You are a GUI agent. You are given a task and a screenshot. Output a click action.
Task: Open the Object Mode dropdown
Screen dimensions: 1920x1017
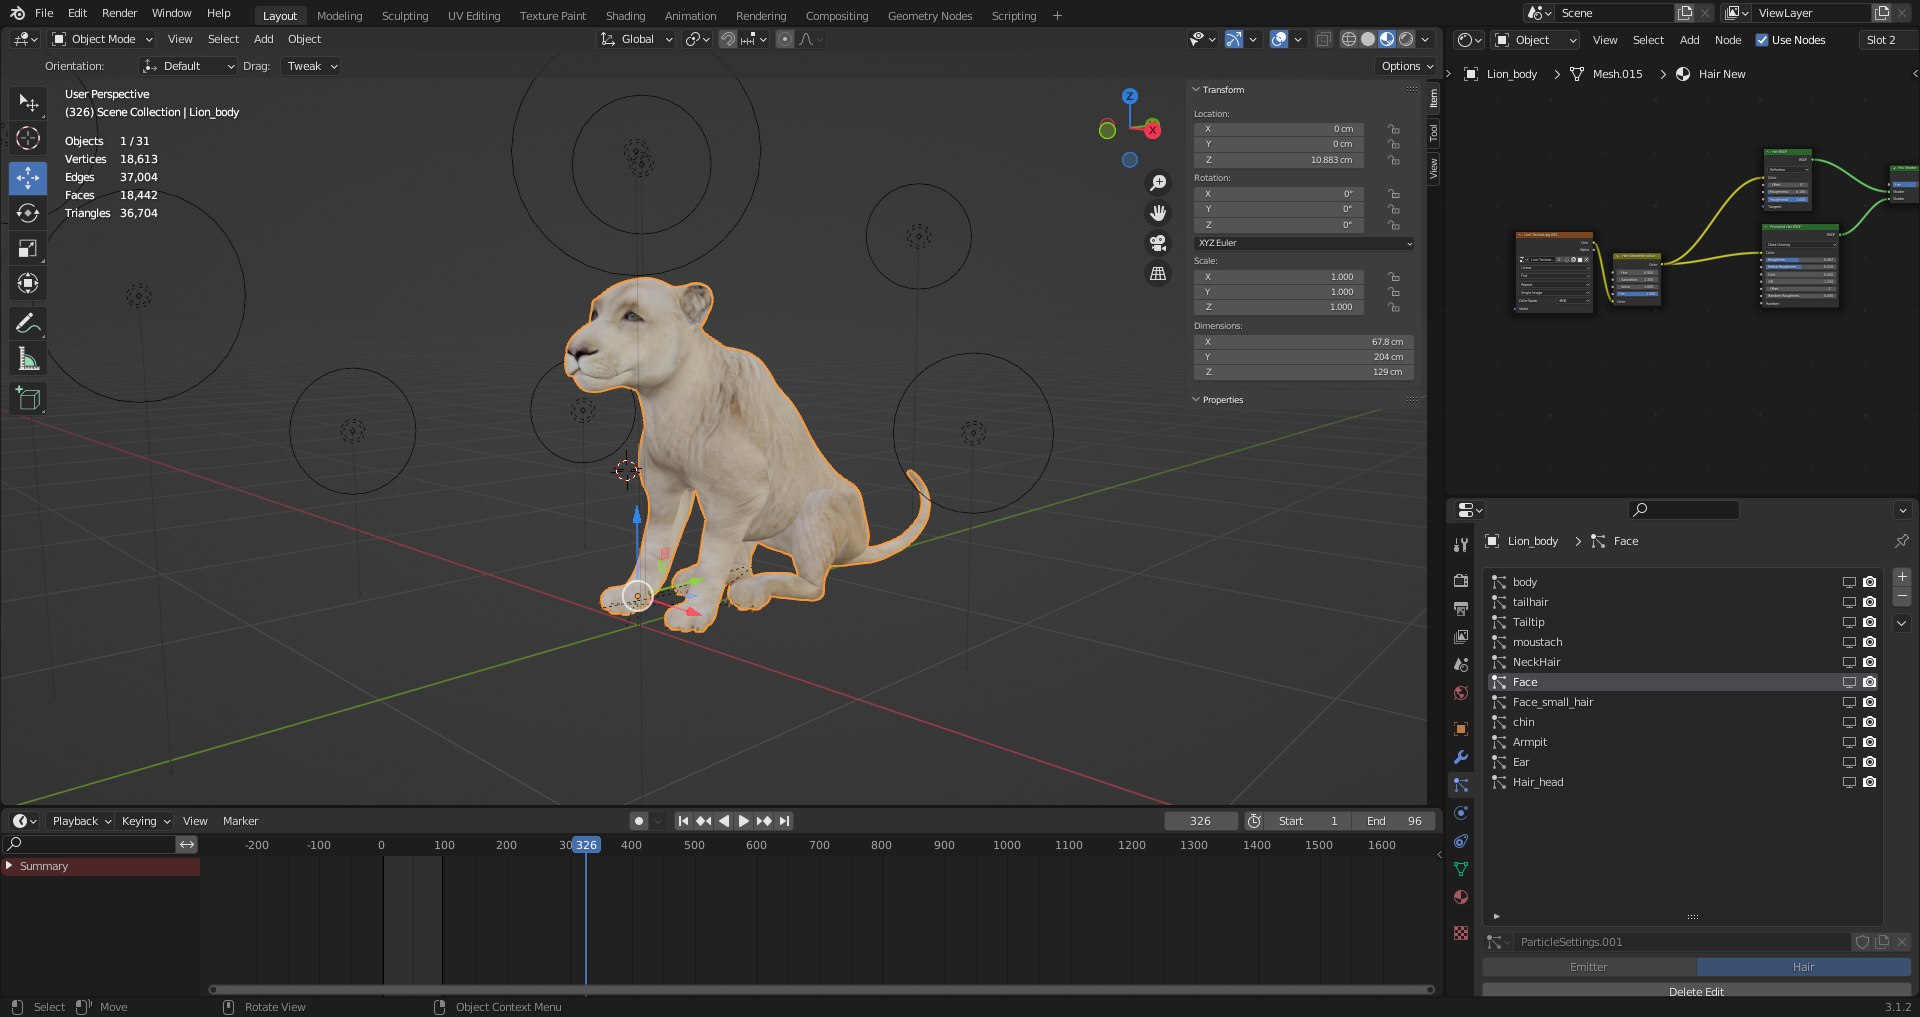click(x=102, y=39)
